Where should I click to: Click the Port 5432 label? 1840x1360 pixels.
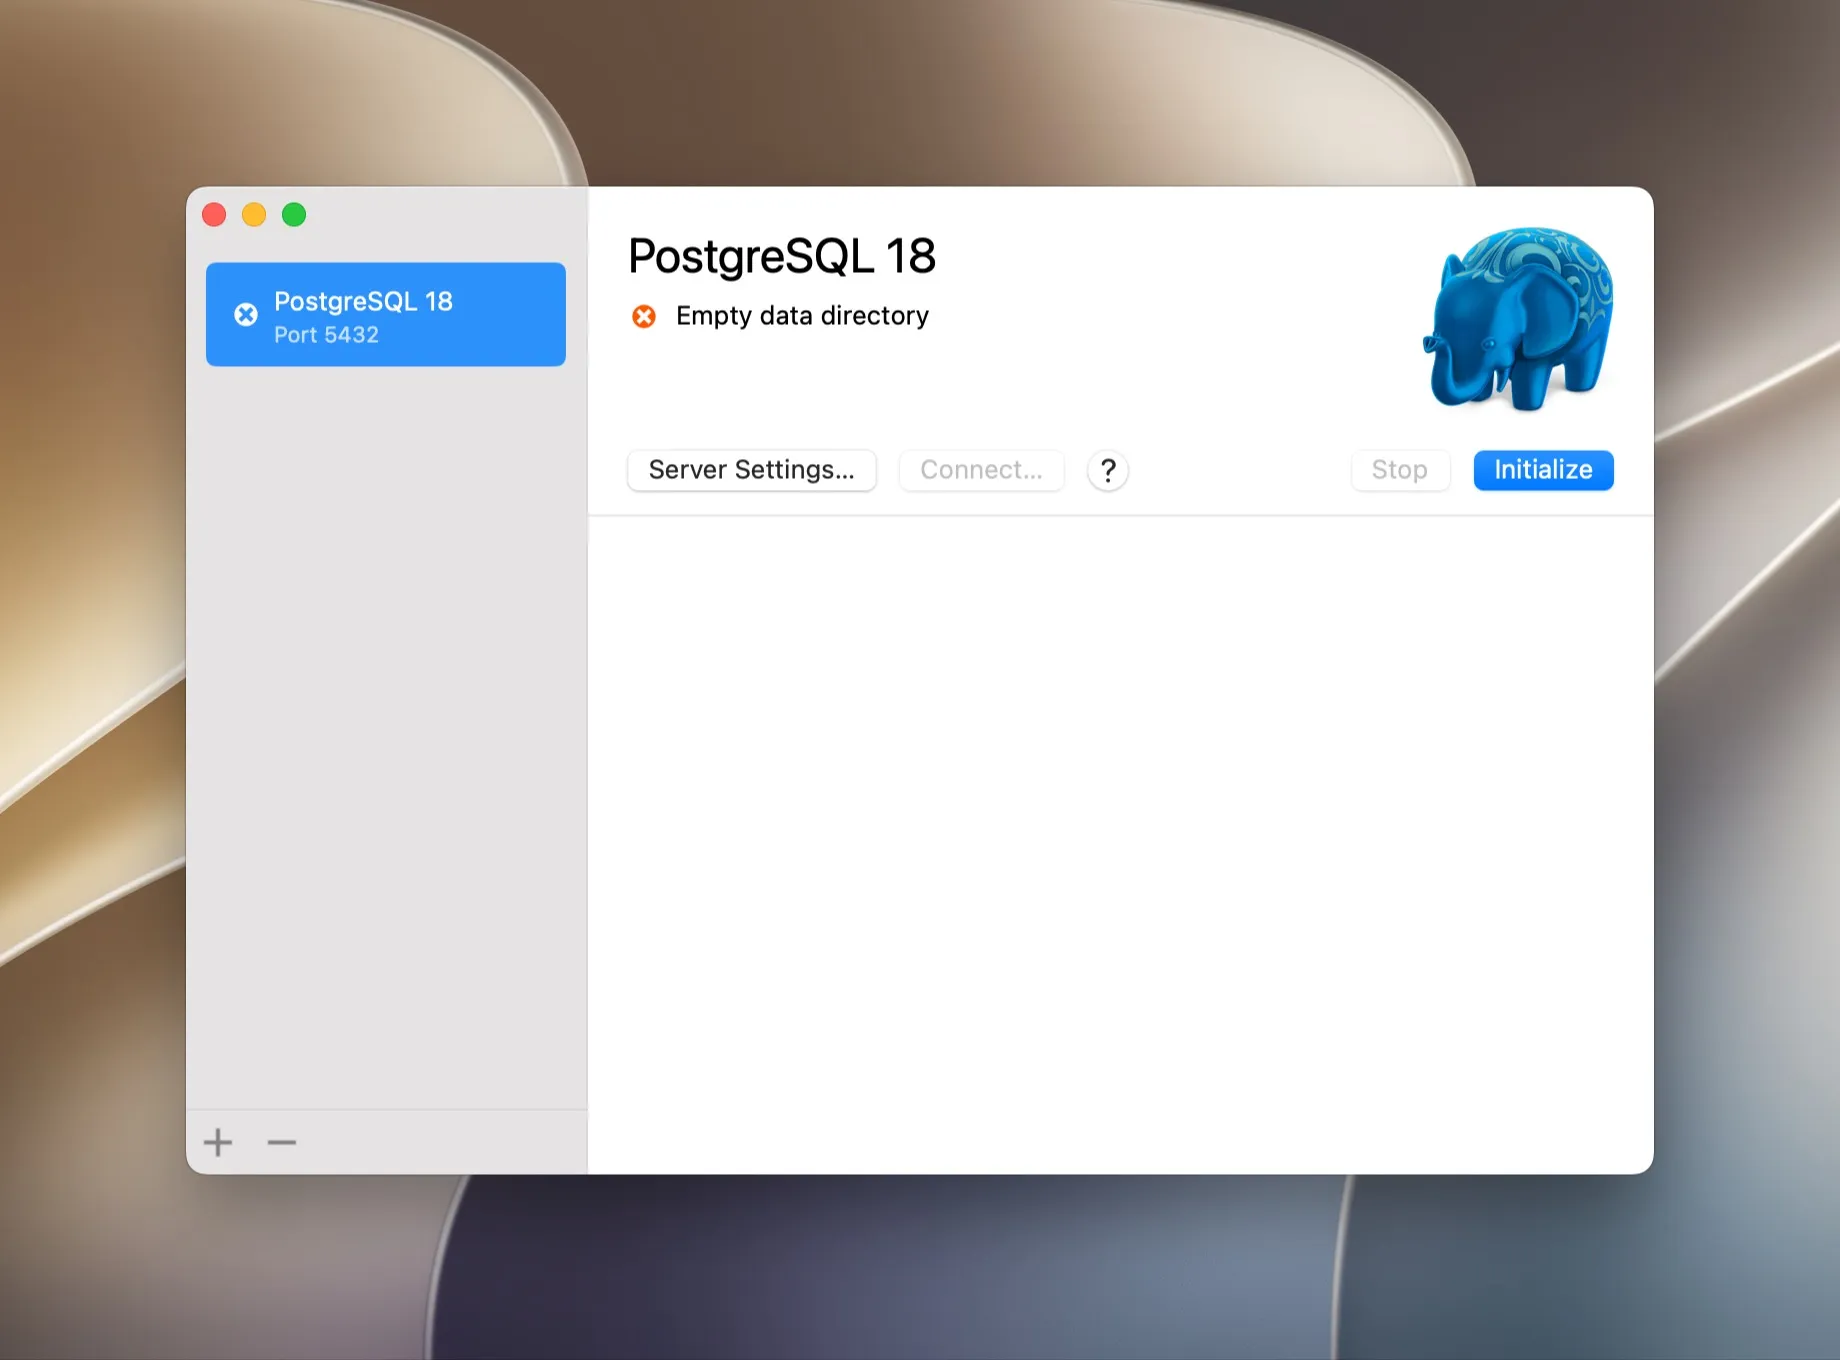coord(326,335)
